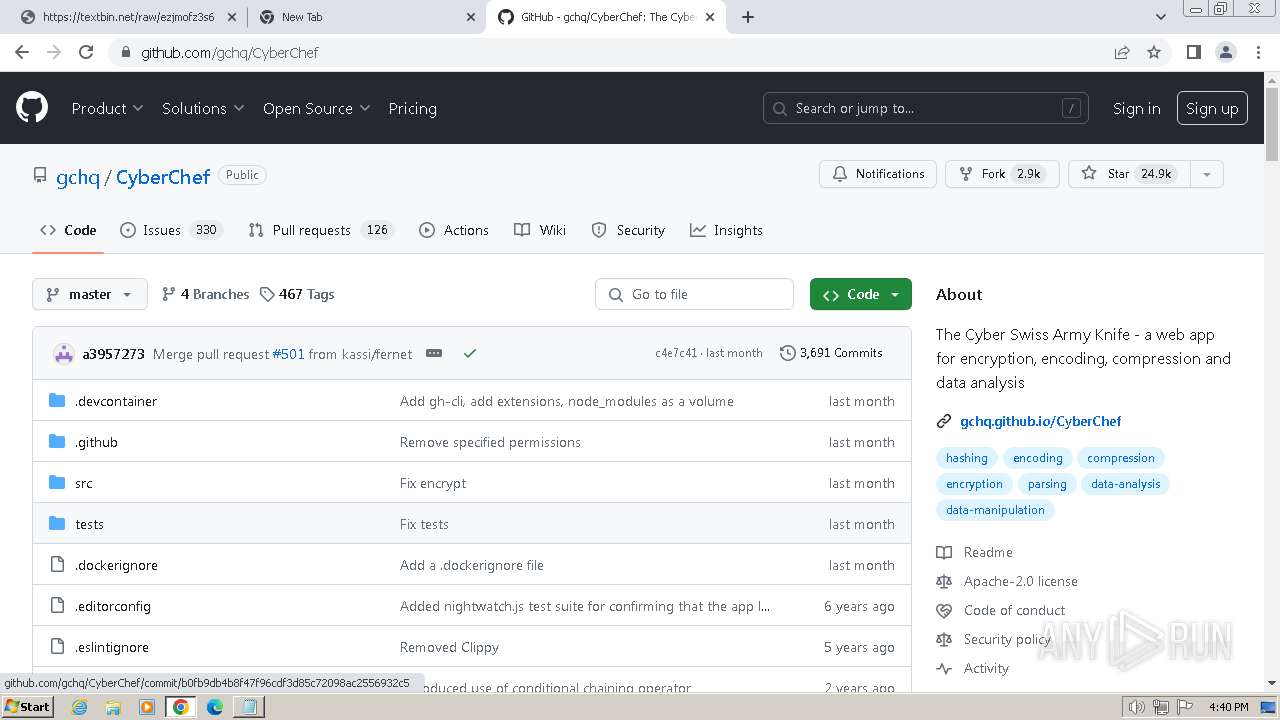Focus the Search or jump to field

tap(926, 108)
